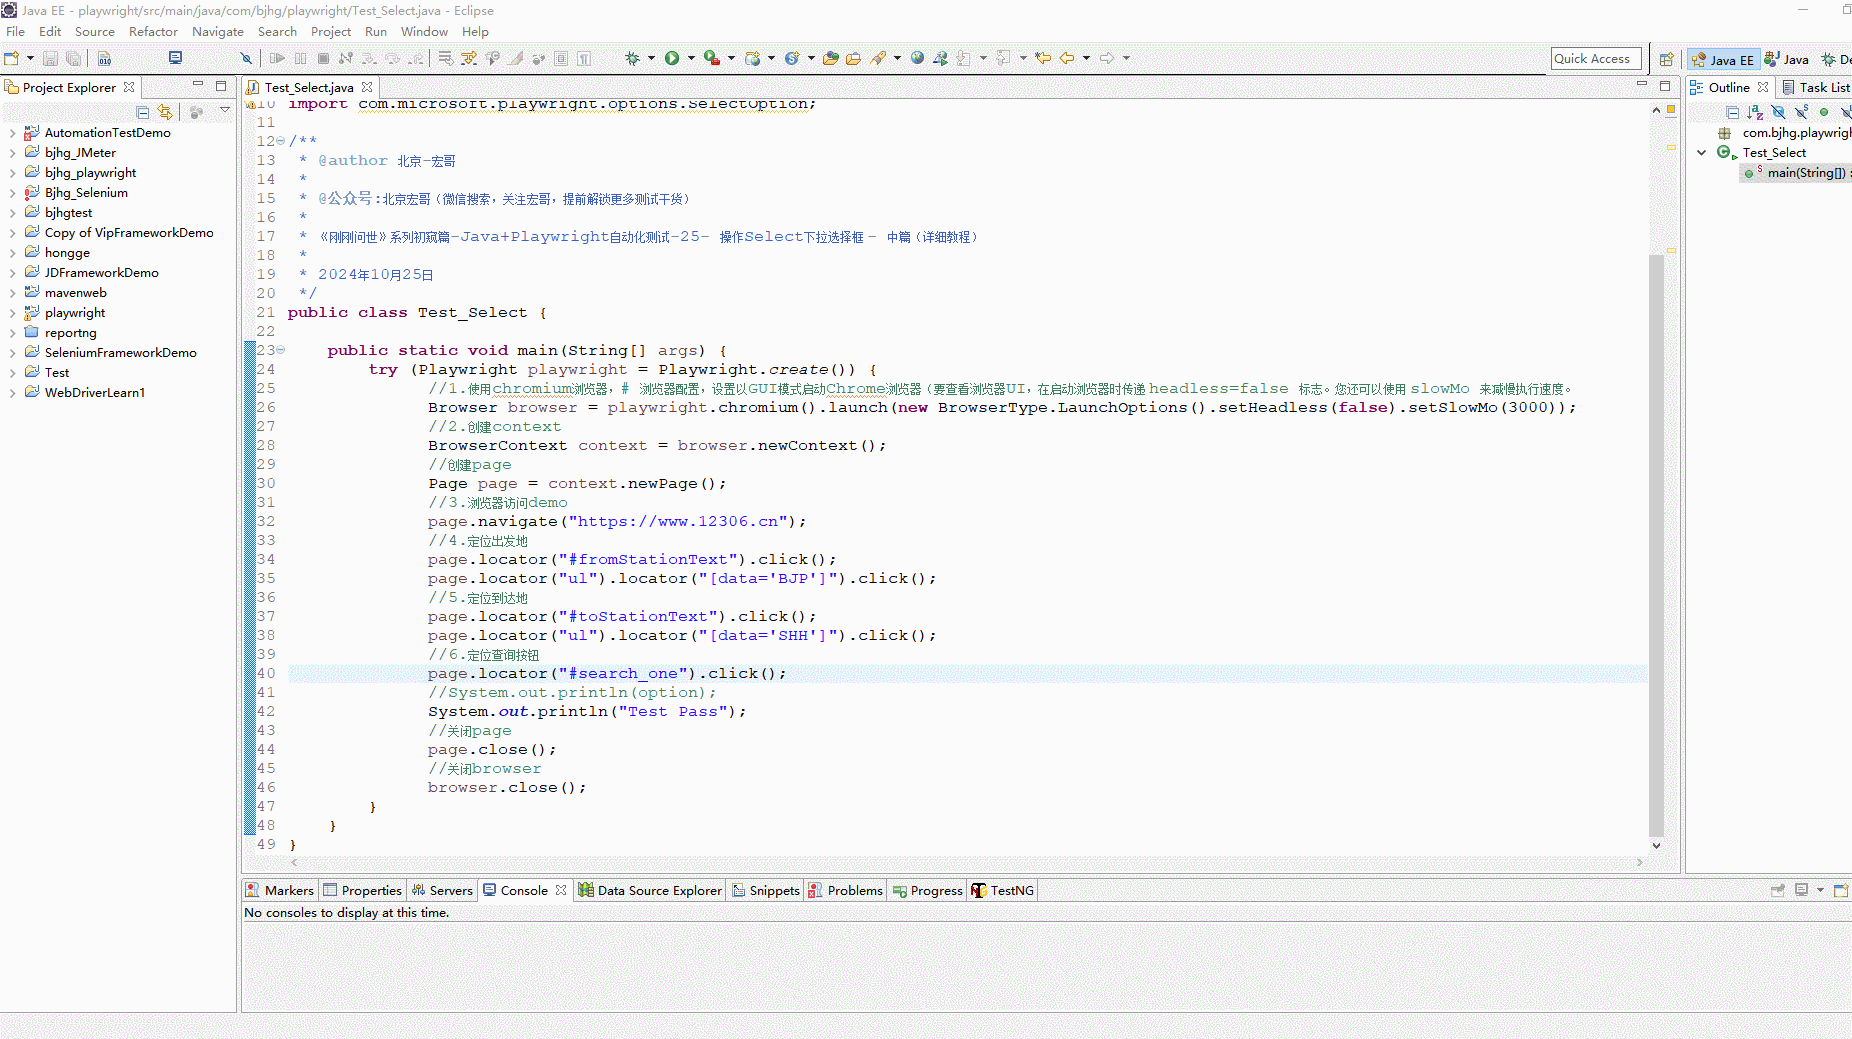Click the Back navigation arrow icon
Viewport: 1852px width, 1039px height.
(x=1067, y=58)
